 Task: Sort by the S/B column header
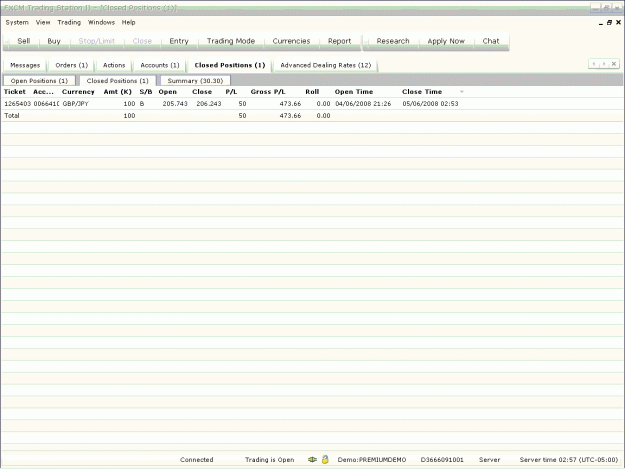click(x=146, y=92)
